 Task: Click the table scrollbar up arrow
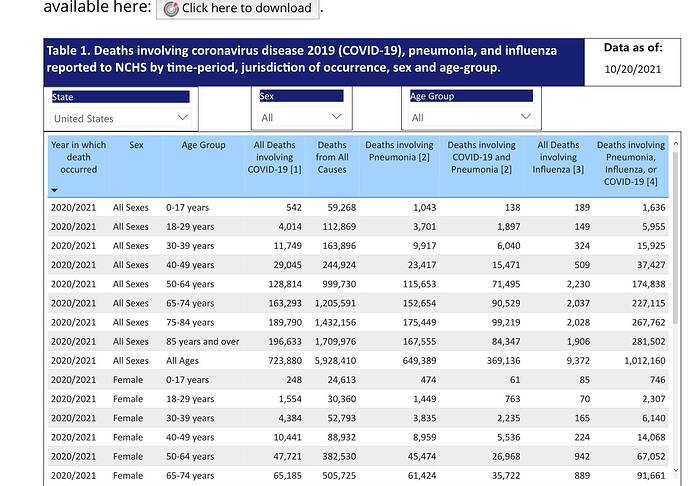click(x=676, y=144)
